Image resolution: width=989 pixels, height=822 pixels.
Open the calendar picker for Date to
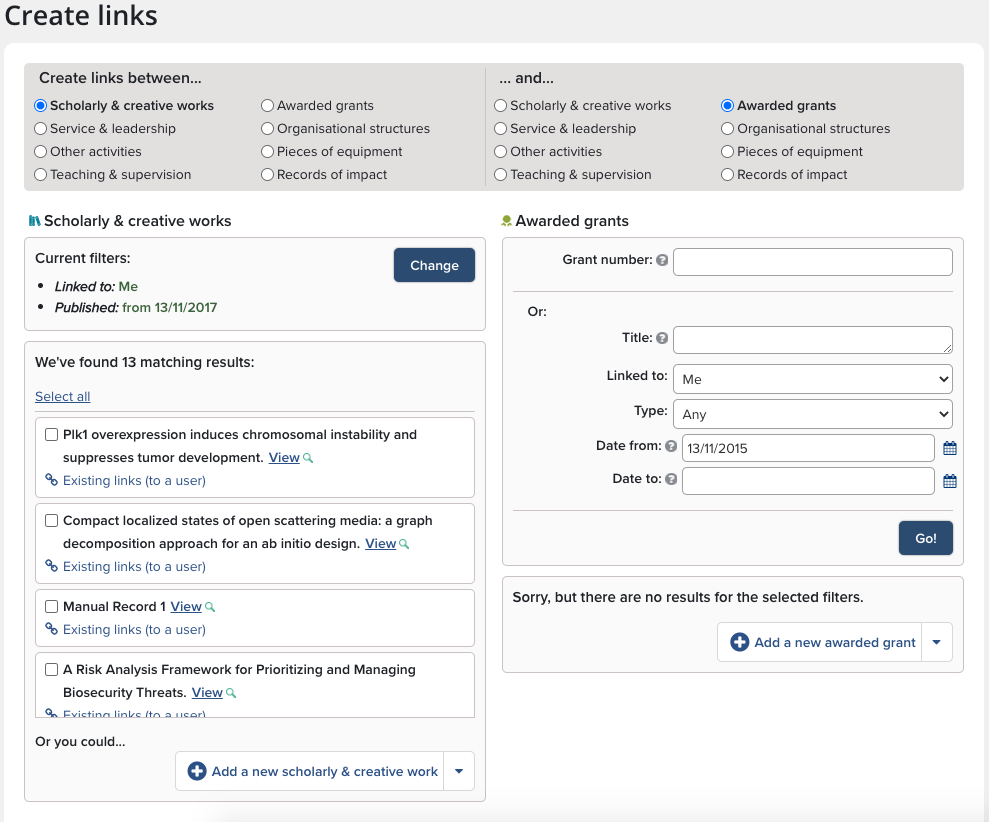point(950,481)
